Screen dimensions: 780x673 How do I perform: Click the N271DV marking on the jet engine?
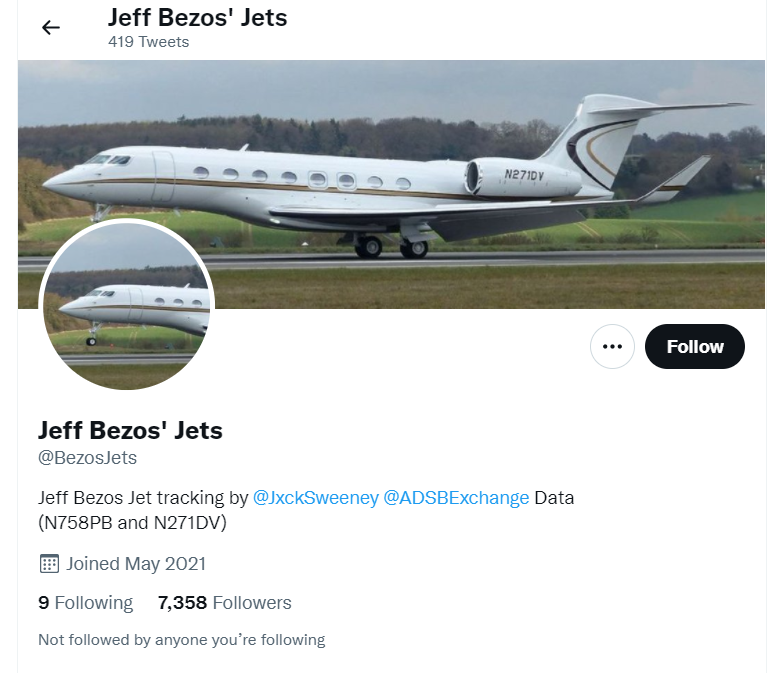click(x=524, y=175)
